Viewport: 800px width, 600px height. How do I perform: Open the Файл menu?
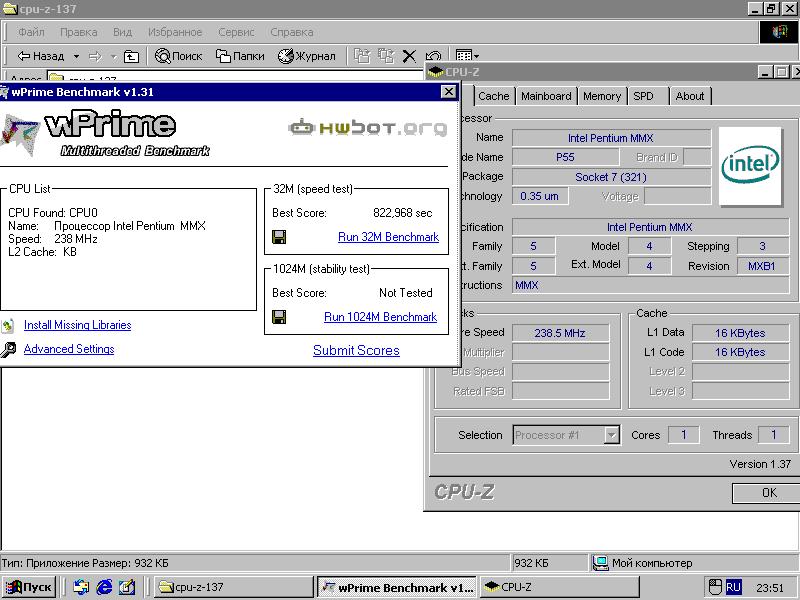coord(31,32)
